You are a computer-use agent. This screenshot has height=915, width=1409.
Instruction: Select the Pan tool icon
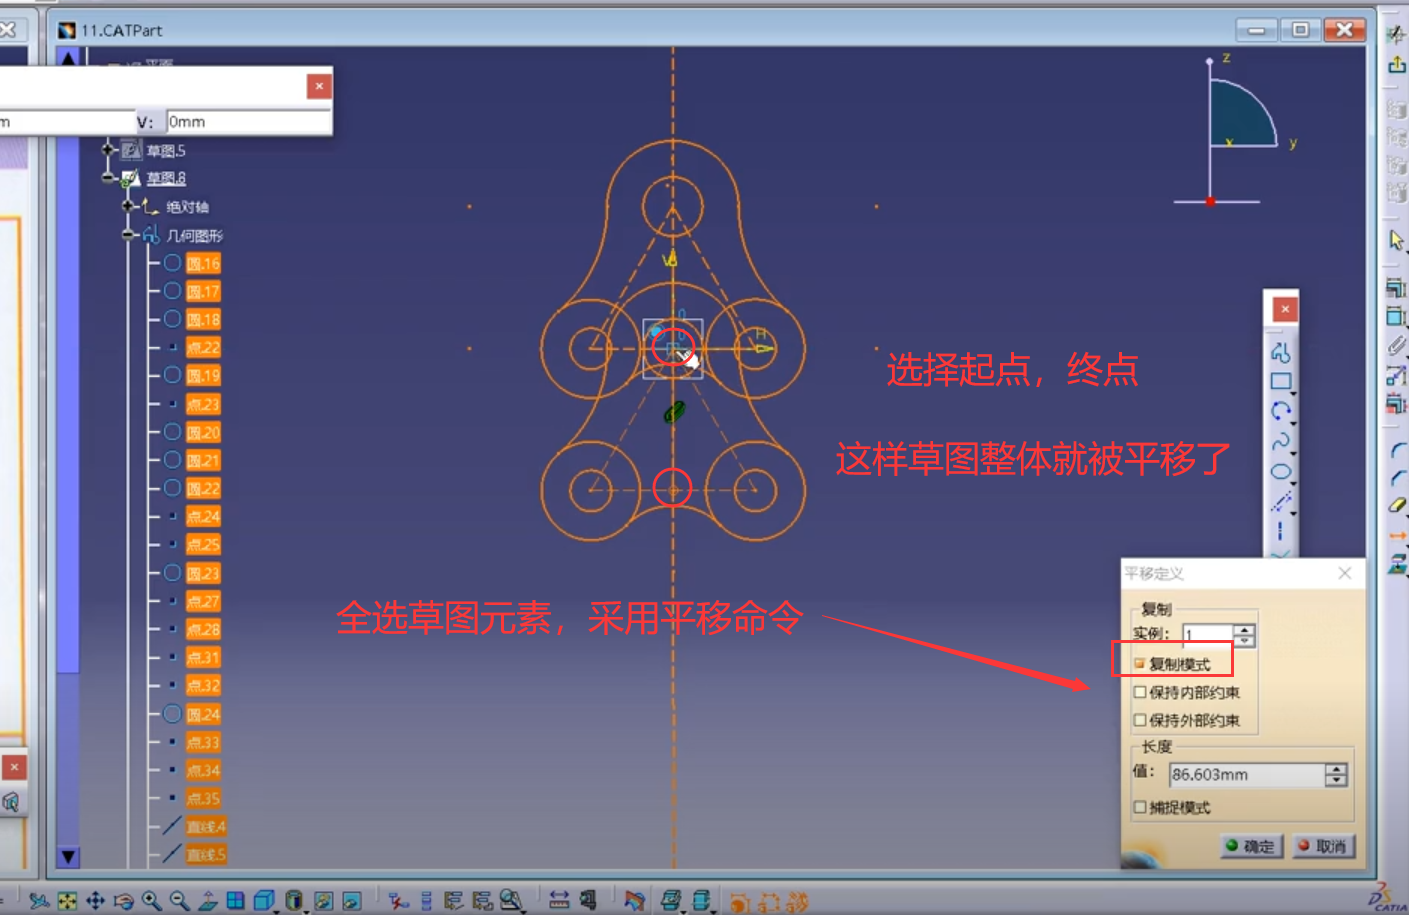[x=95, y=901]
